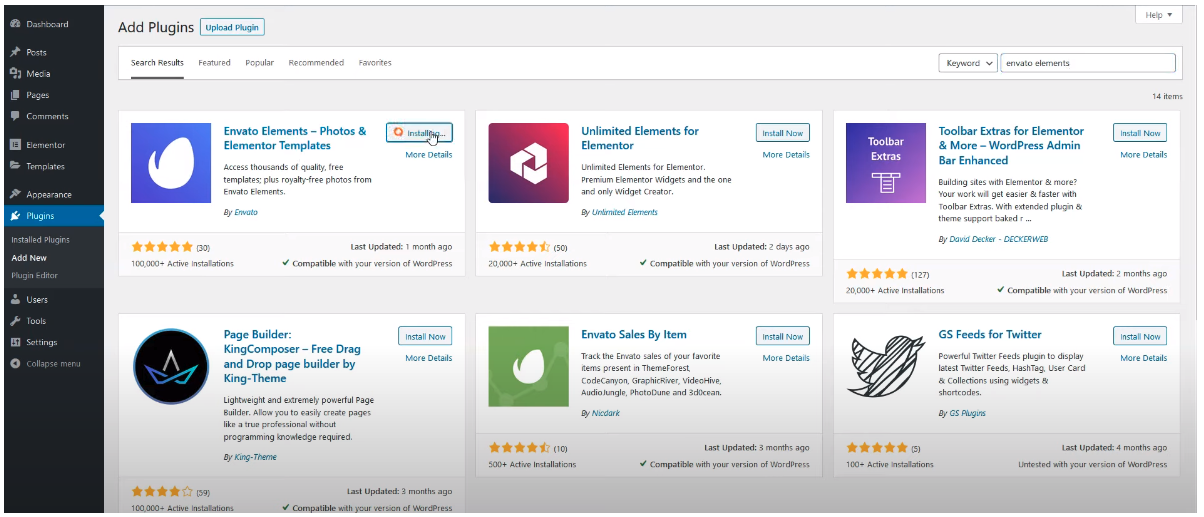Viewport: 1204px width, 517px height.
Task: Open More Details for Envato Sales By Item
Action: tap(786, 358)
